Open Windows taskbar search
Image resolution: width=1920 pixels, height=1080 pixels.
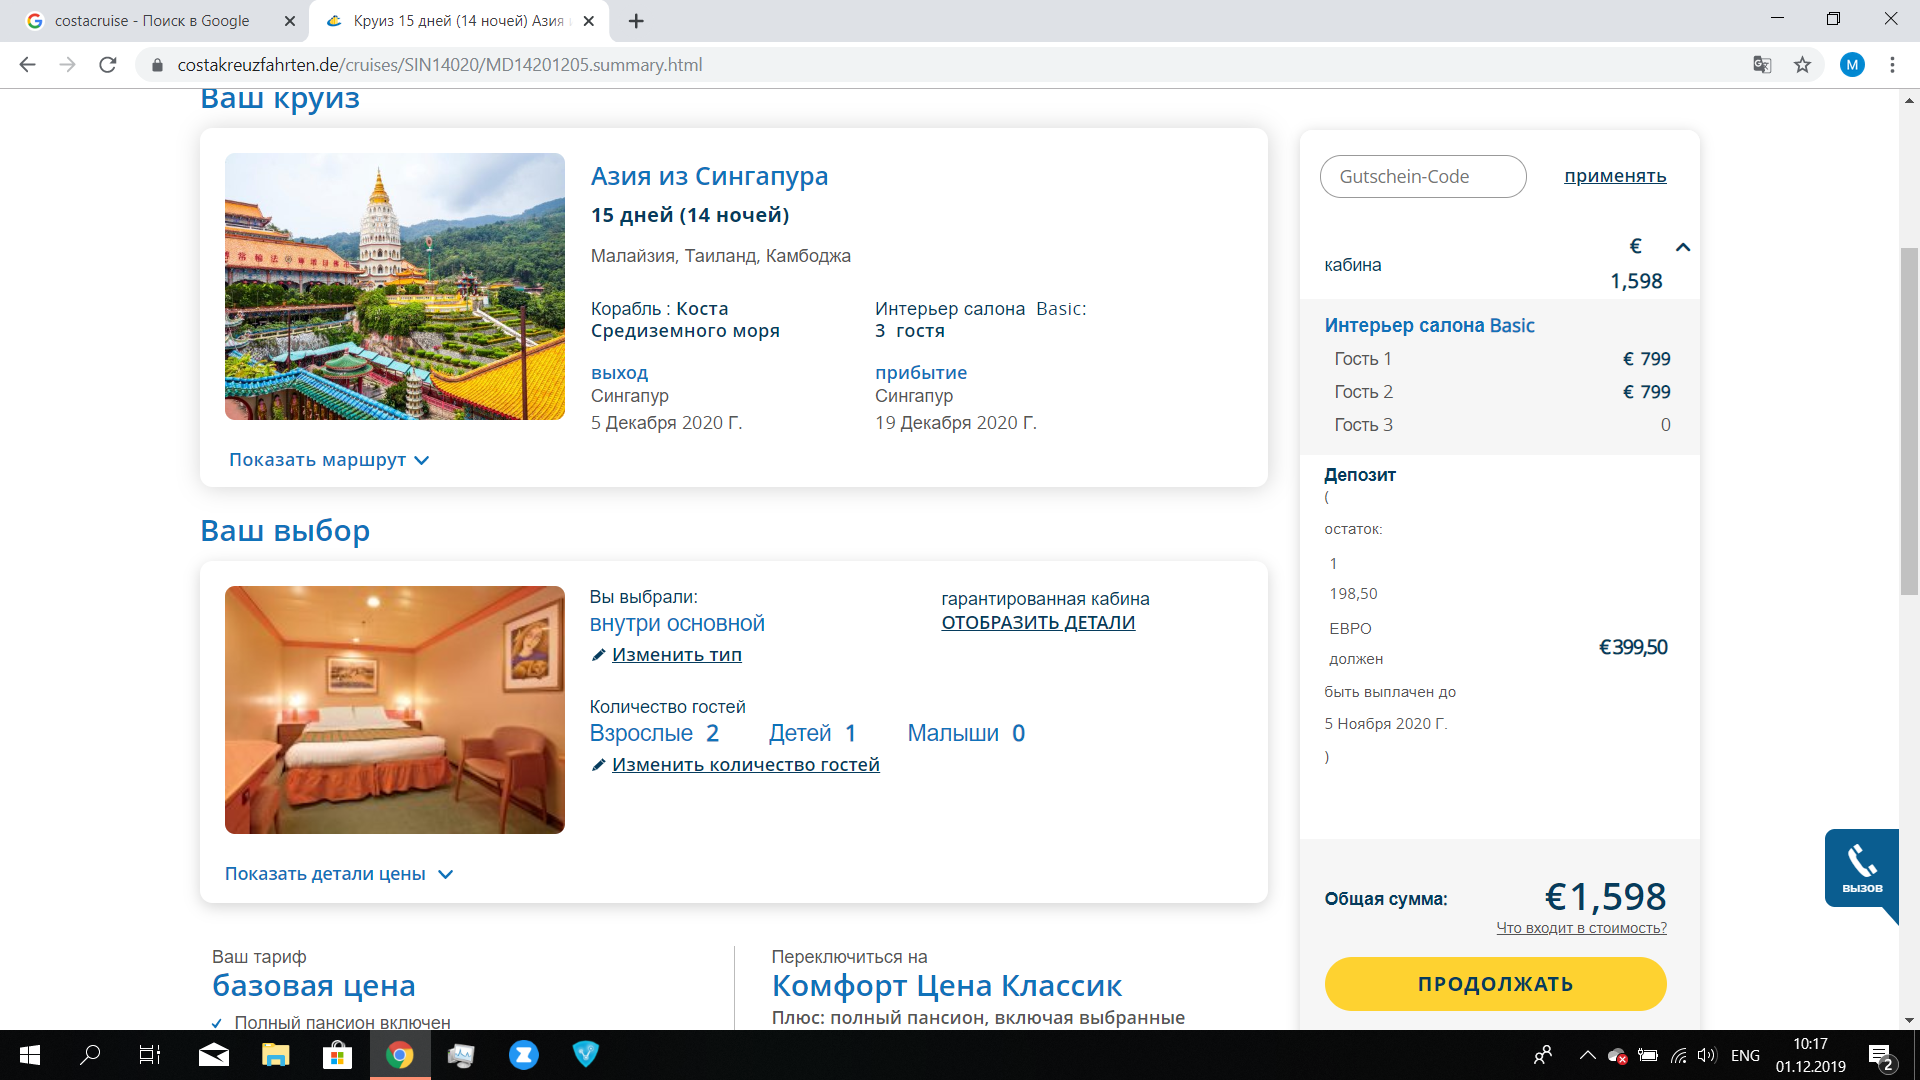[90, 1055]
